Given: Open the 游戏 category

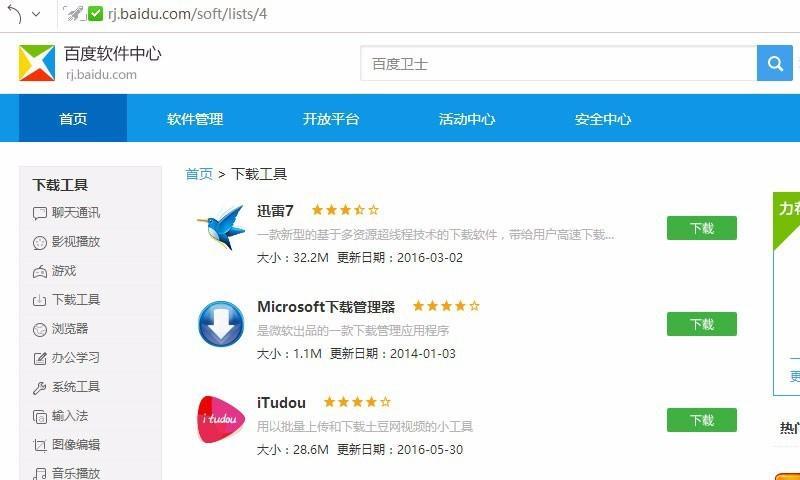Looking at the screenshot, I should coord(64,271).
